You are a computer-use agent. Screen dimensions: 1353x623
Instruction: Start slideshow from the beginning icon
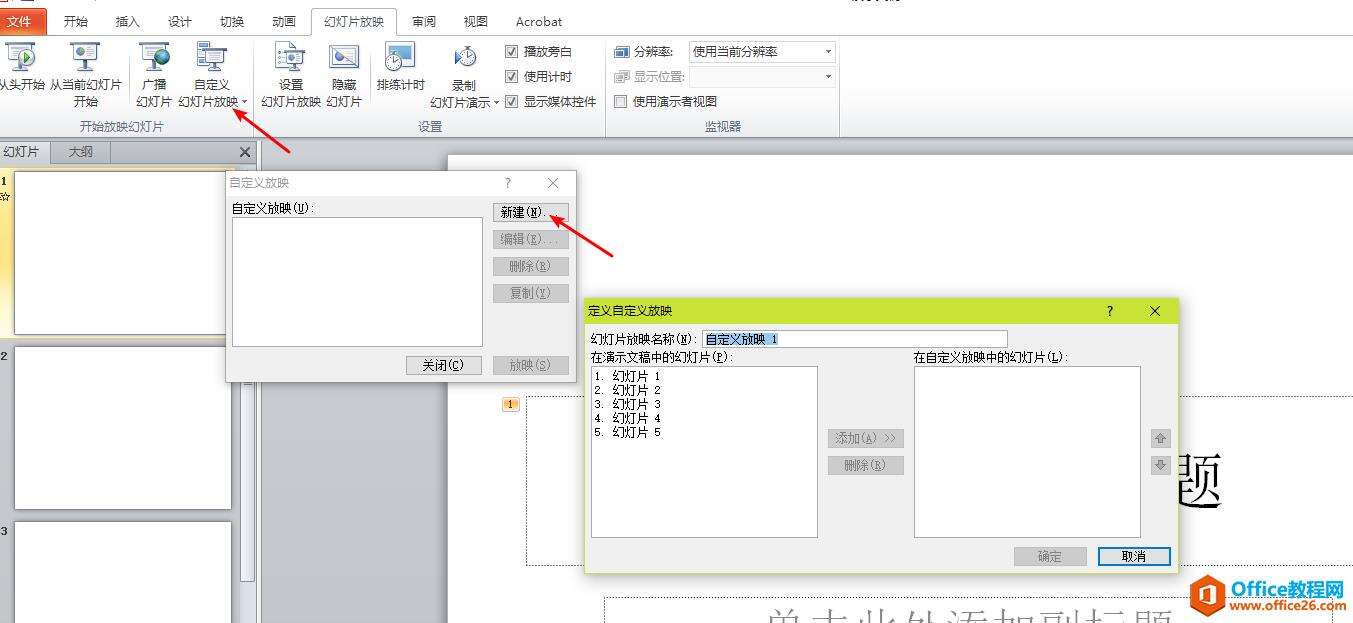pos(20,57)
